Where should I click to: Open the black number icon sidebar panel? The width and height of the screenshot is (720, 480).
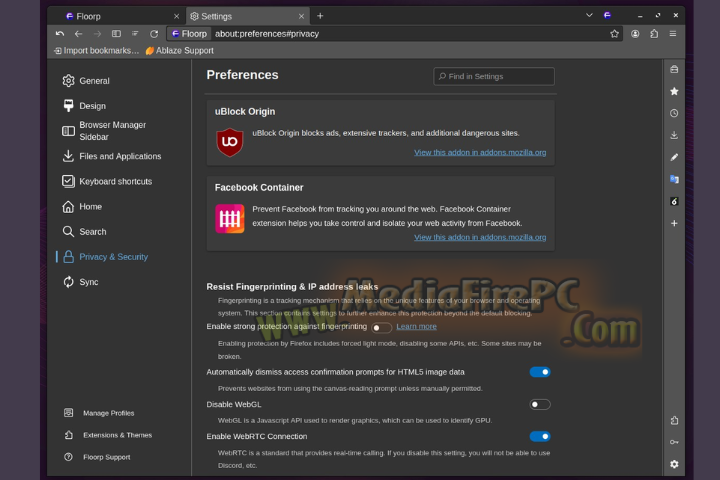[x=674, y=201]
